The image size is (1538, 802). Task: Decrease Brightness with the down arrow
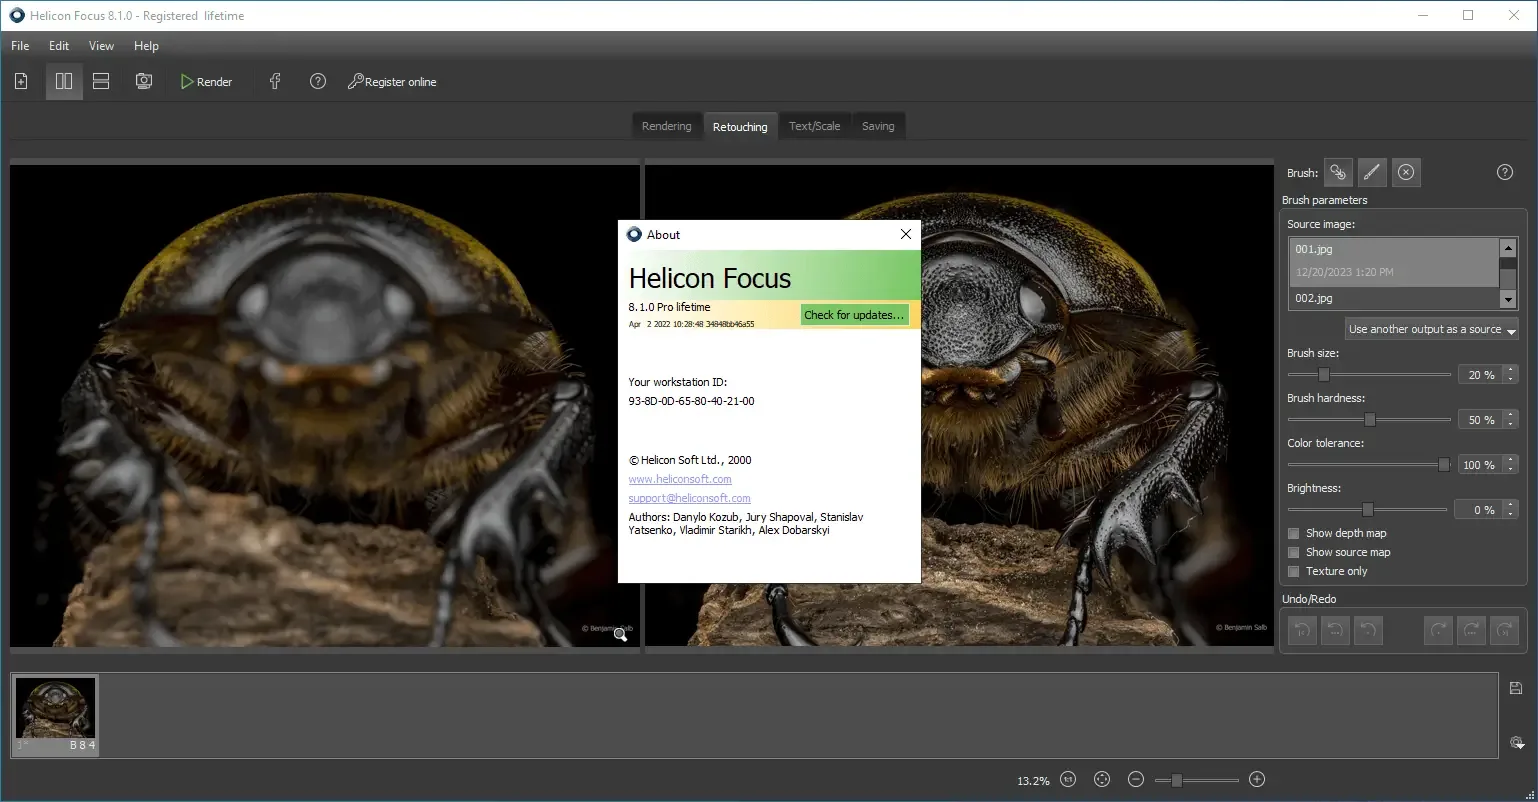coord(1511,515)
